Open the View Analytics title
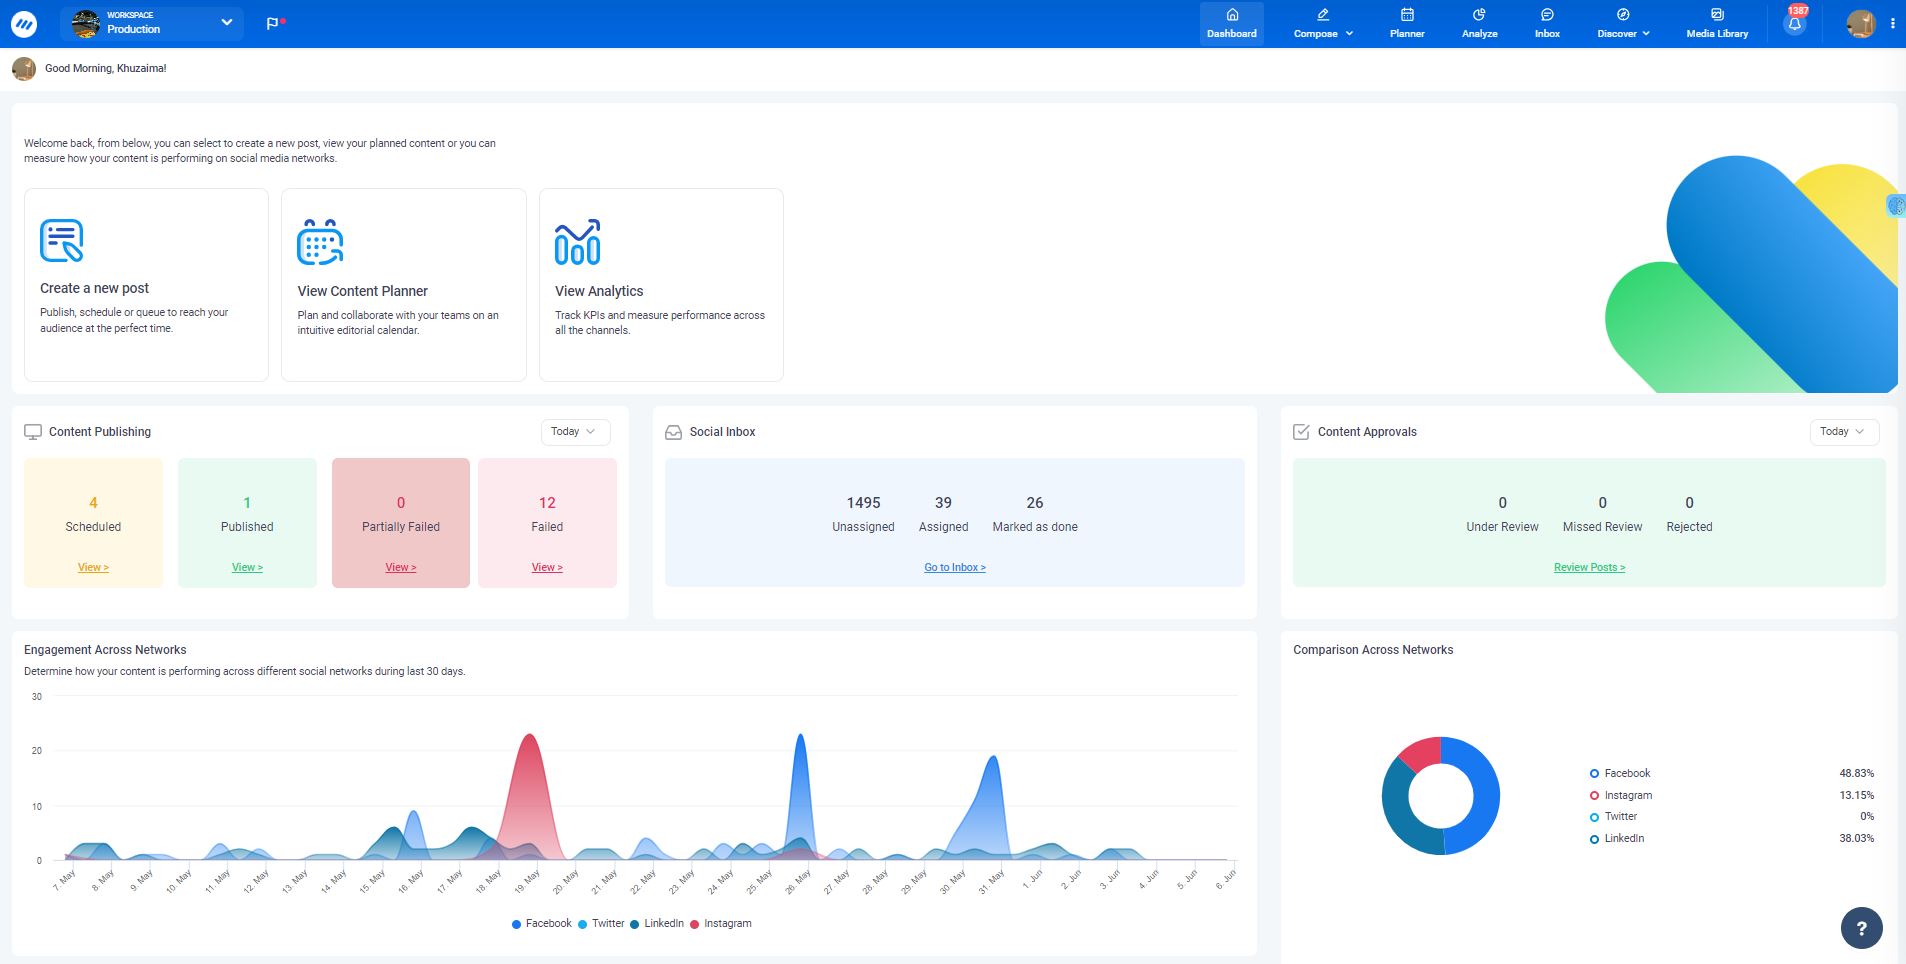 (x=599, y=291)
